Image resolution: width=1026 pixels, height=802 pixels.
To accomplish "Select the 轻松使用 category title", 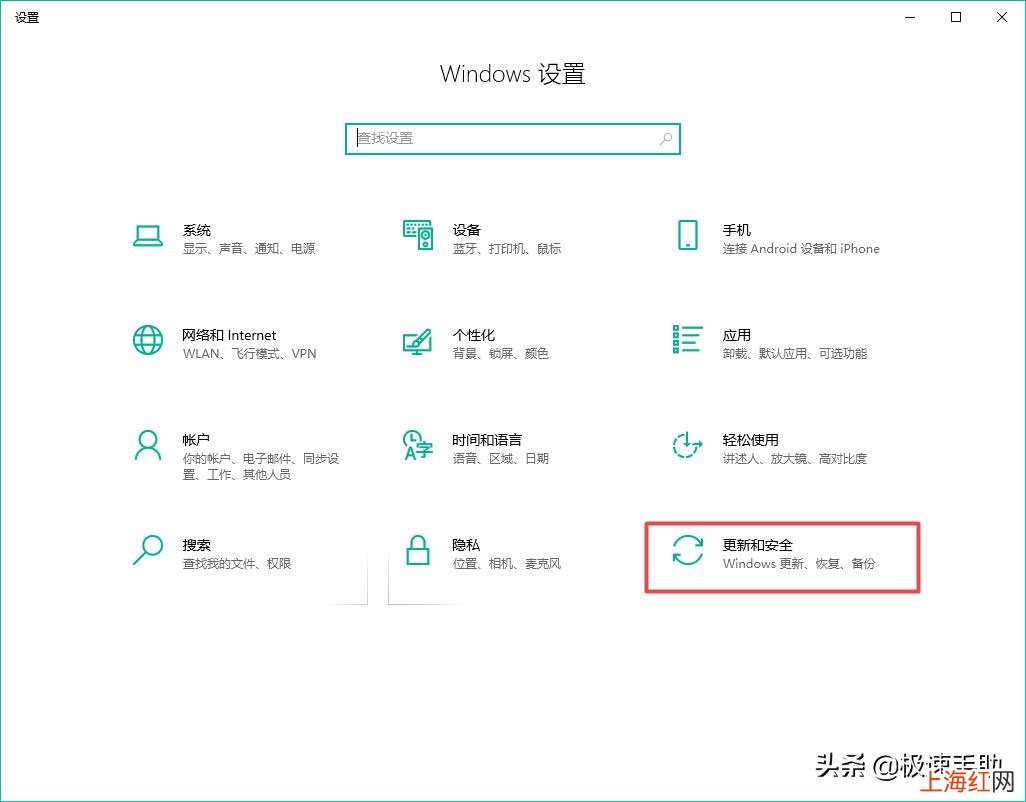I will (x=751, y=440).
